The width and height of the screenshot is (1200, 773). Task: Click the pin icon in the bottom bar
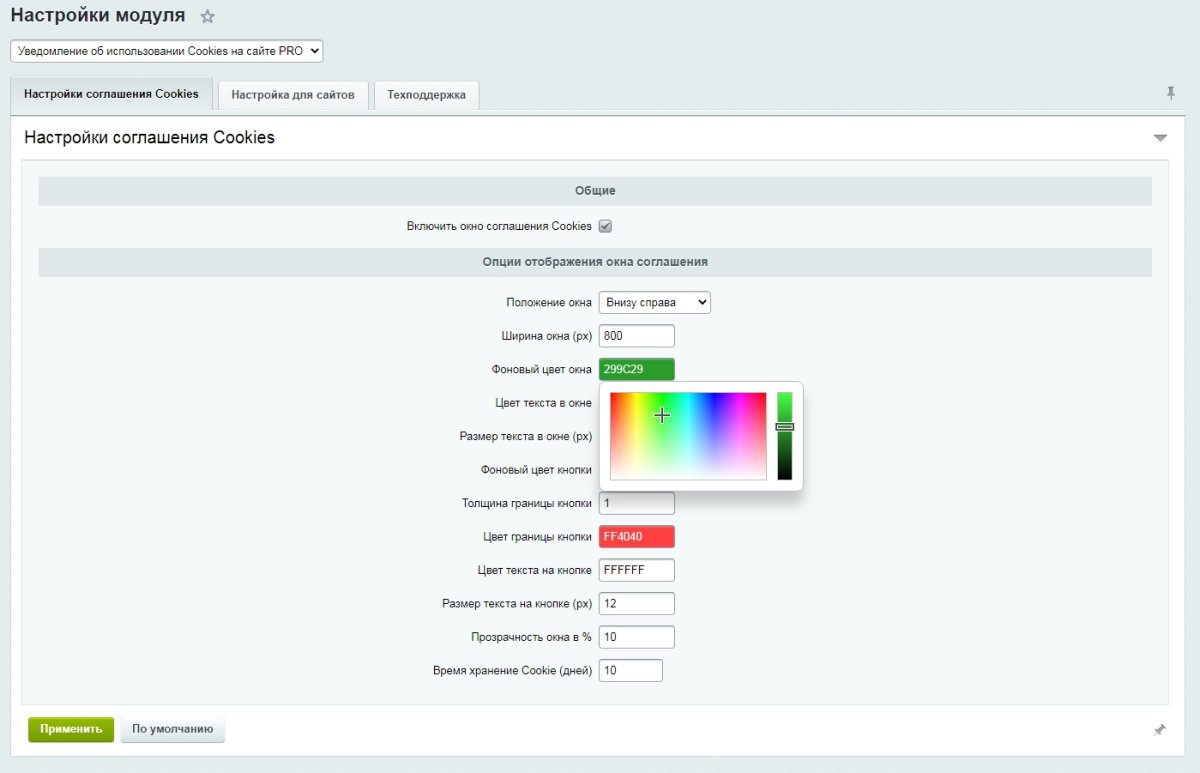1159,731
